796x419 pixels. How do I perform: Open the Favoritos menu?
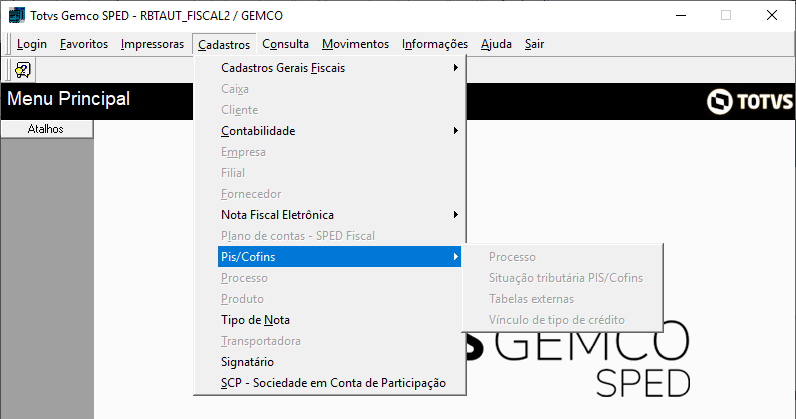click(x=84, y=44)
